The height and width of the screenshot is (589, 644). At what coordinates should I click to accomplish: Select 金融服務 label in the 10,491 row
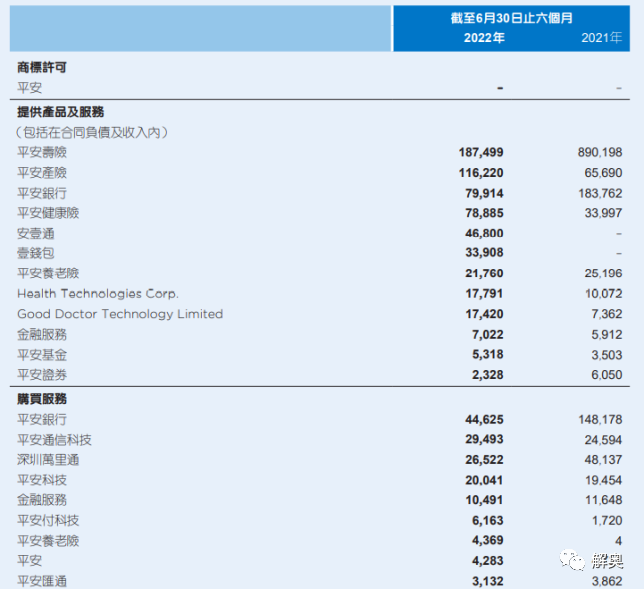tap(42, 500)
